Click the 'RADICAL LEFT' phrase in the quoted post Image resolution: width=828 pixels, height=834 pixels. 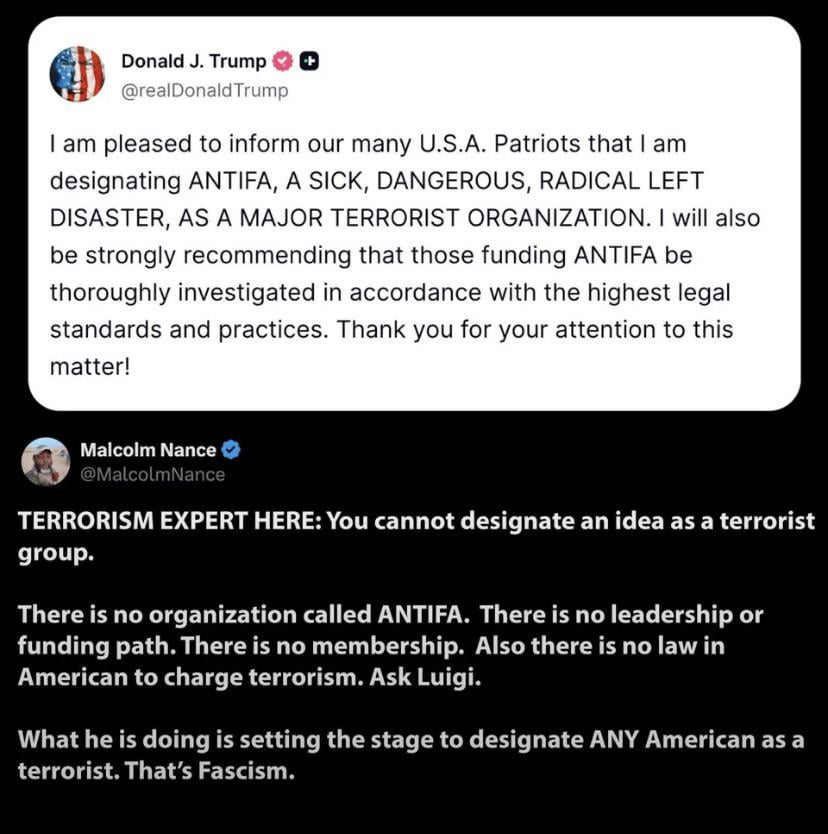pos(621,181)
